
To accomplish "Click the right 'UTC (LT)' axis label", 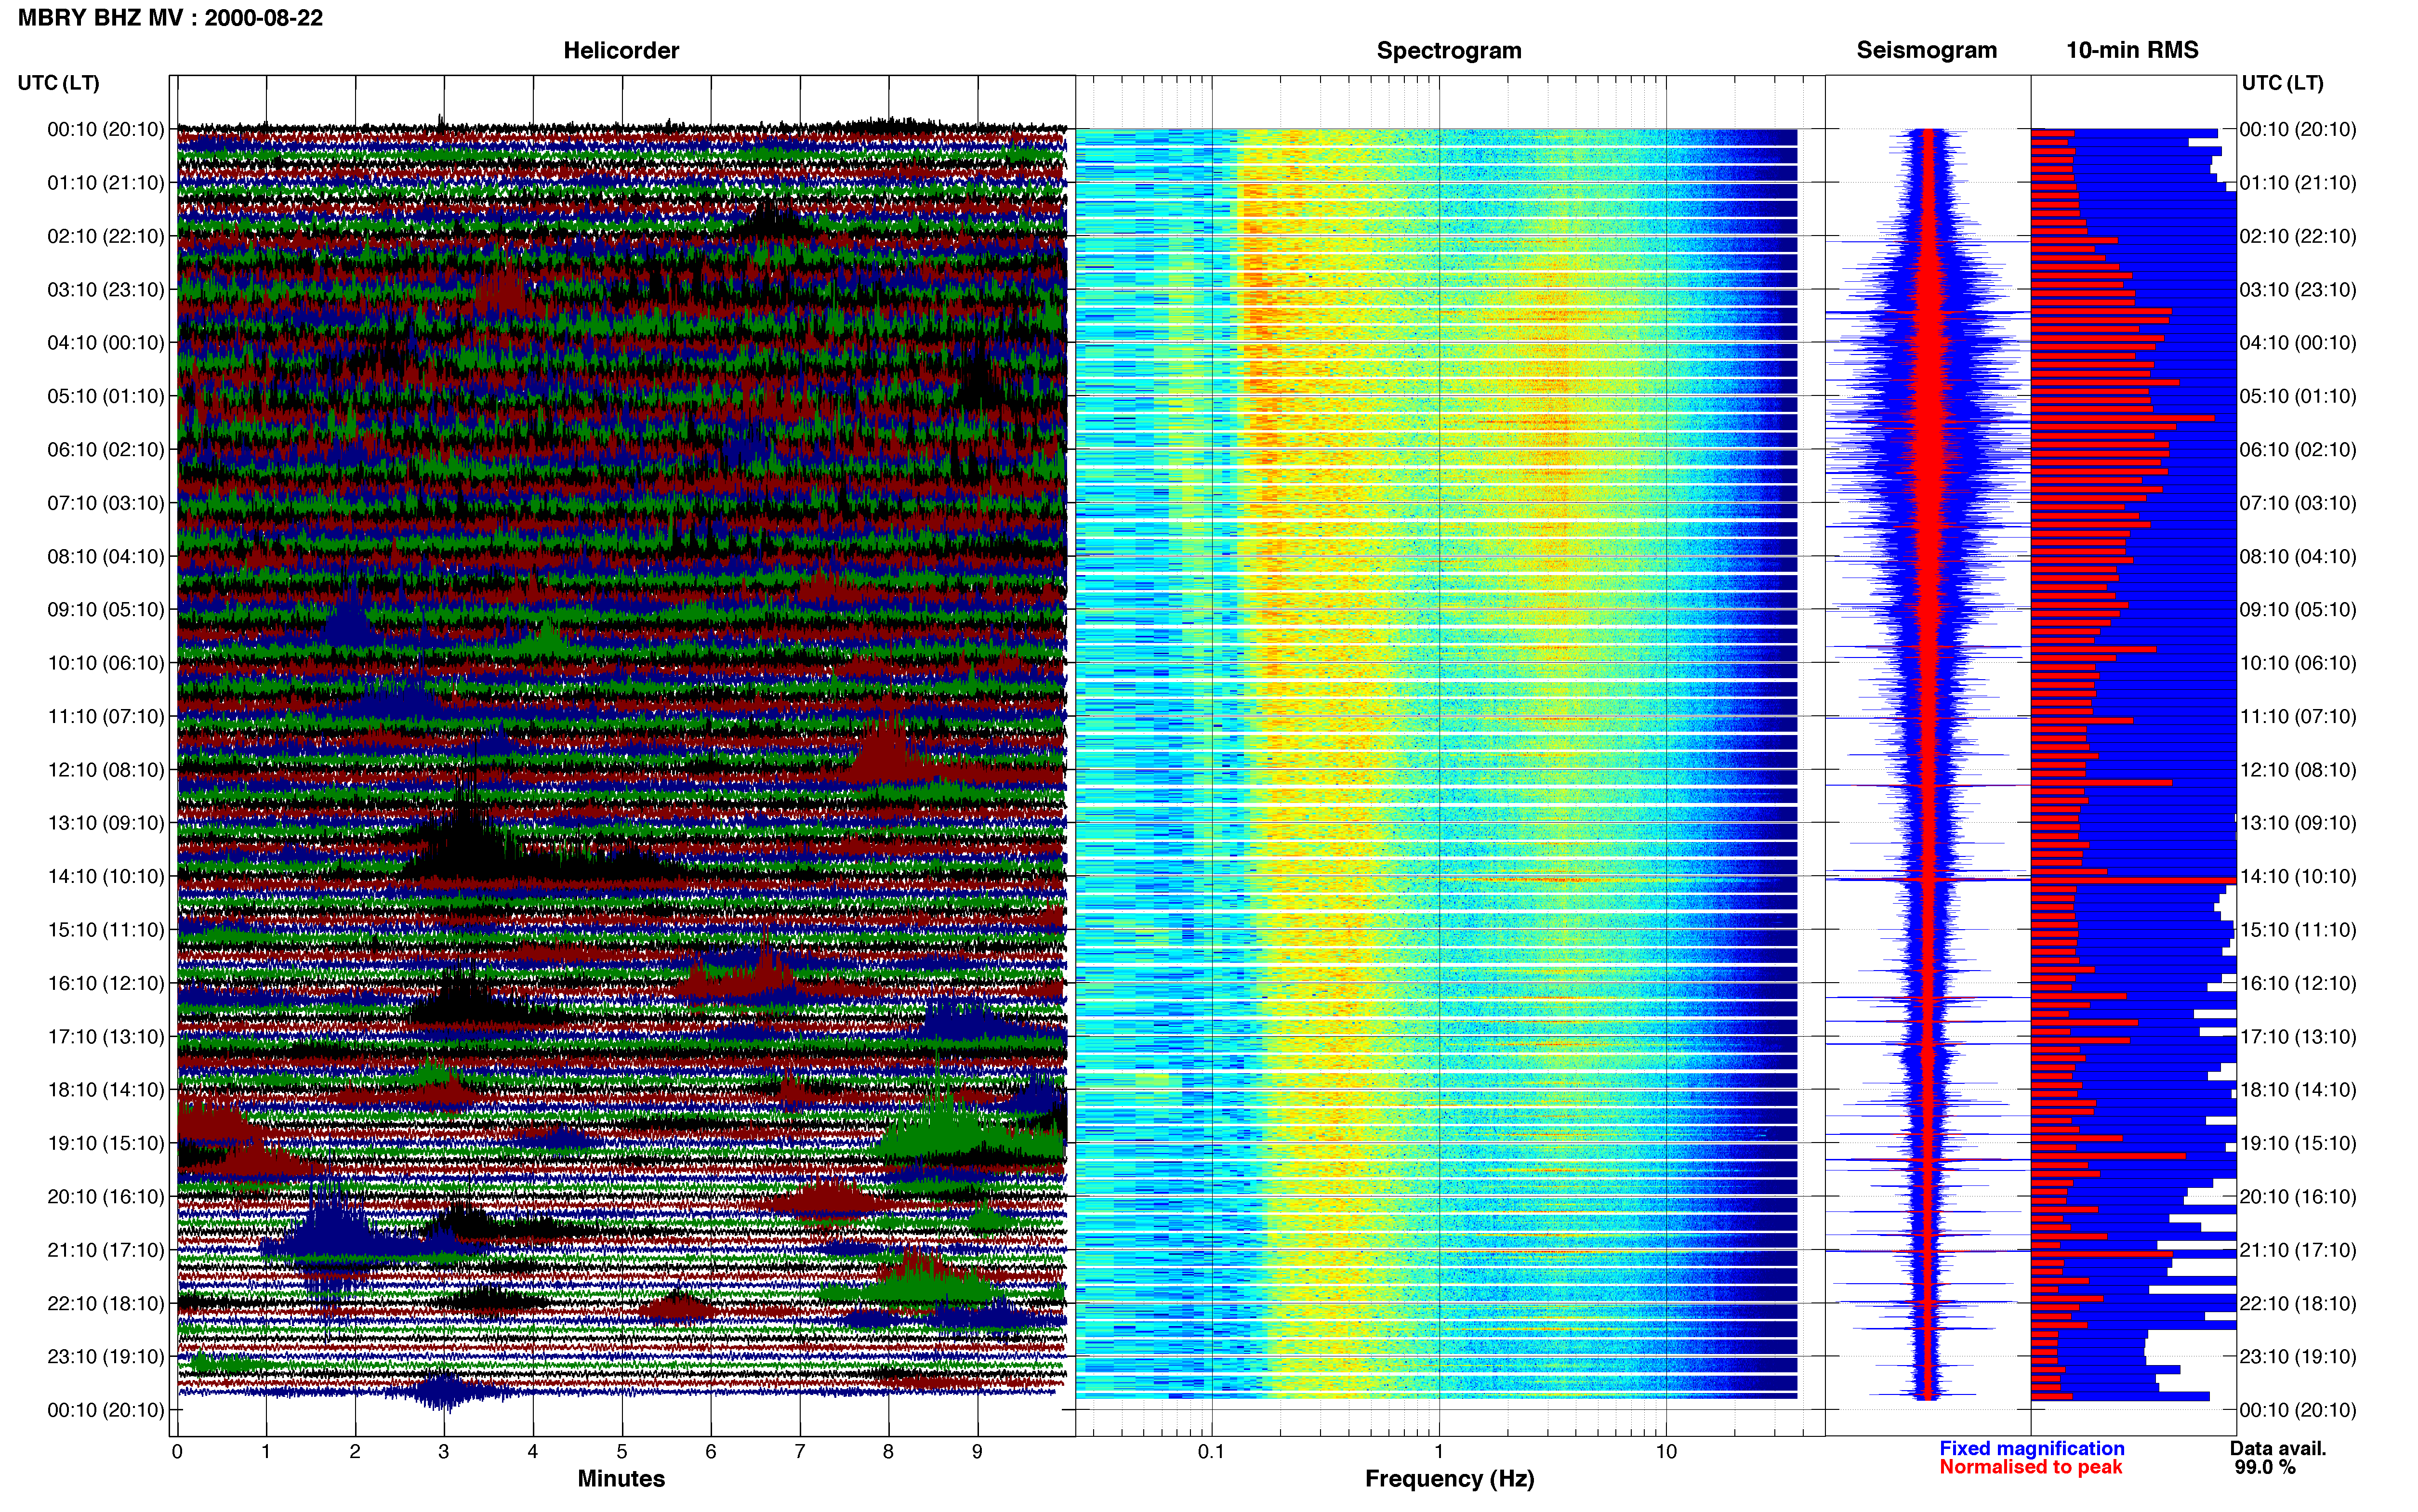I will point(2282,83).
